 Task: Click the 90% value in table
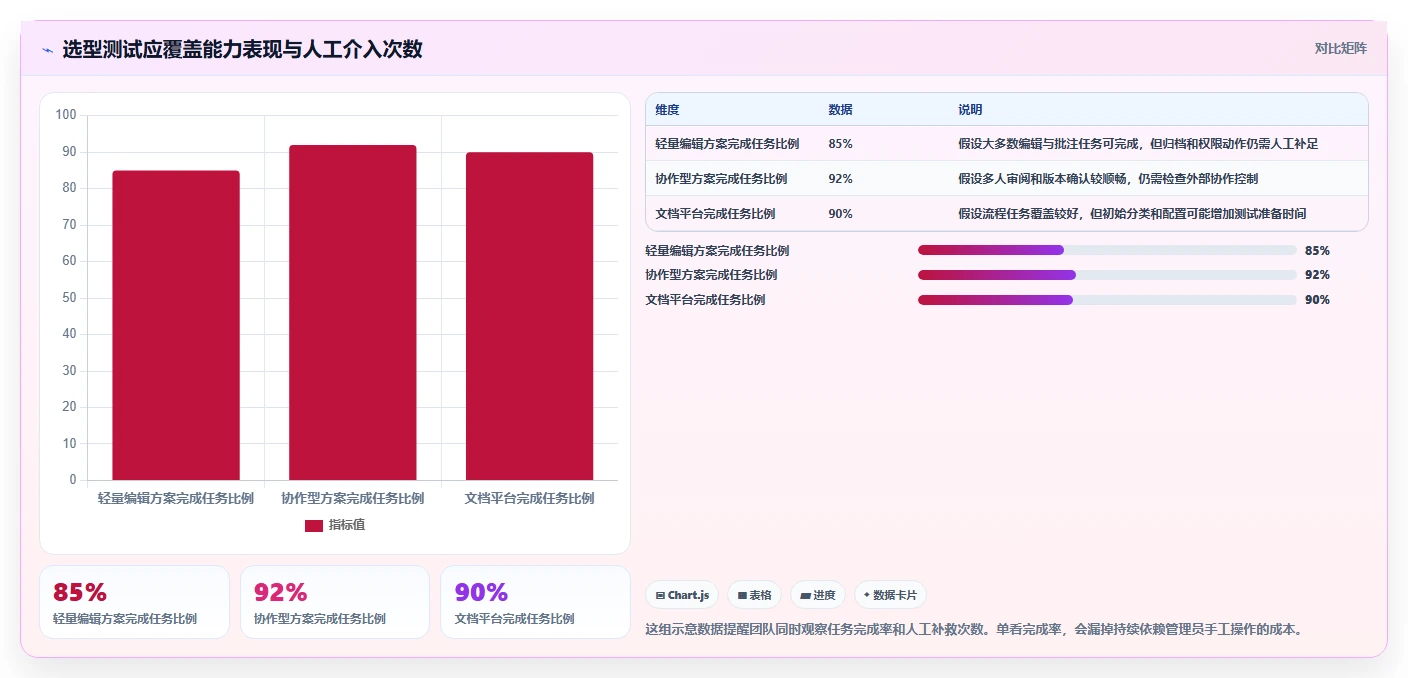click(840, 214)
